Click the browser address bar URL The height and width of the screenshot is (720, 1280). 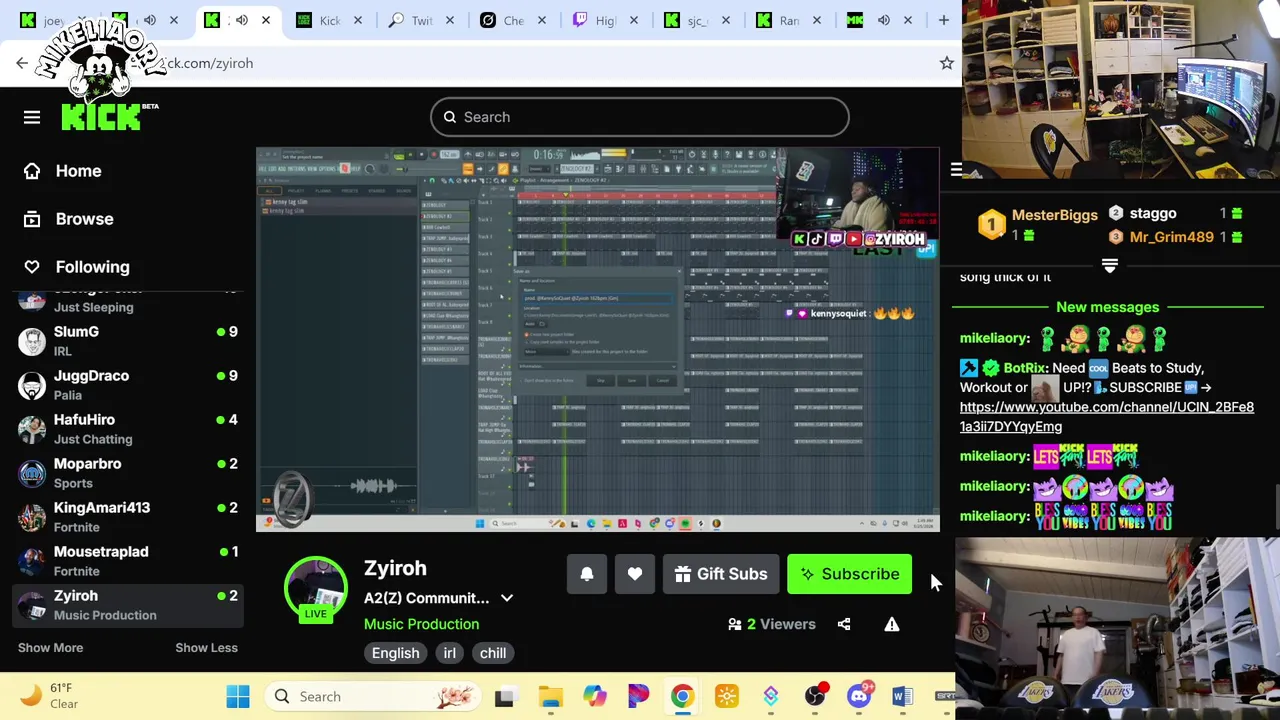click(x=210, y=63)
